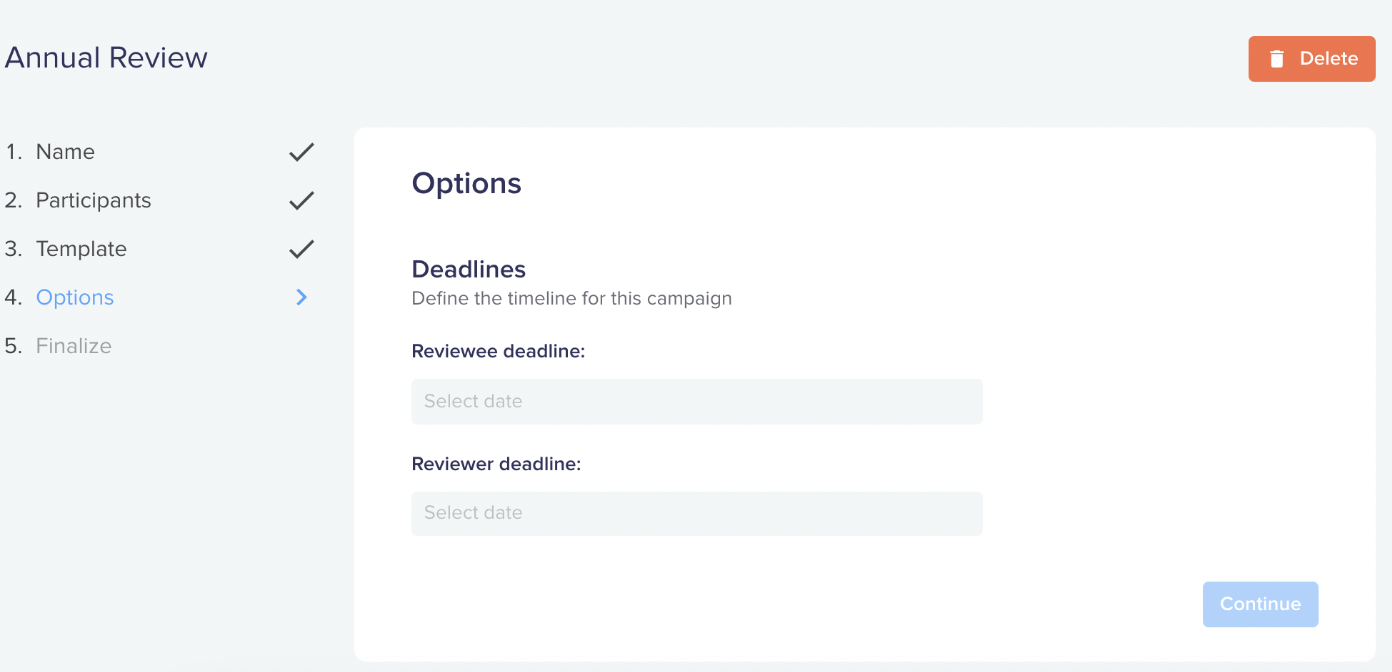The height and width of the screenshot is (672, 1392).
Task: Click the checkmark beside Name step
Action: coord(301,152)
